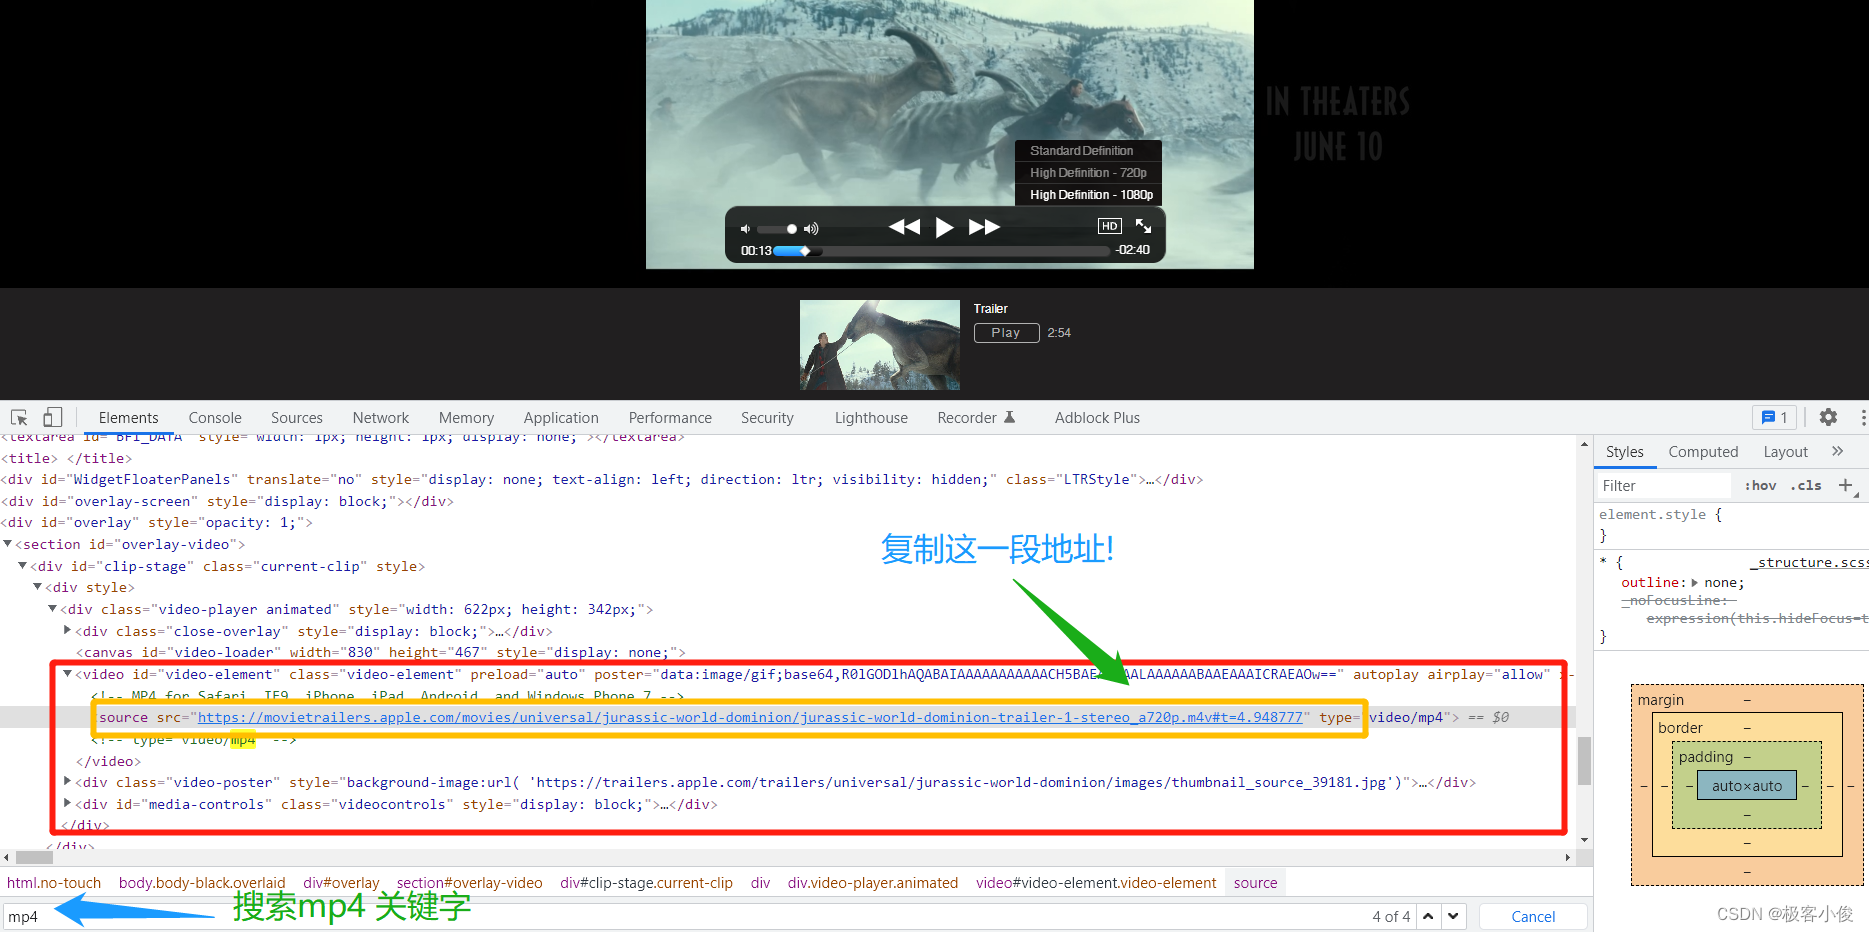This screenshot has width=1869, height=932.
Task: Collapse the div clip-stage node
Action: coord(23,566)
